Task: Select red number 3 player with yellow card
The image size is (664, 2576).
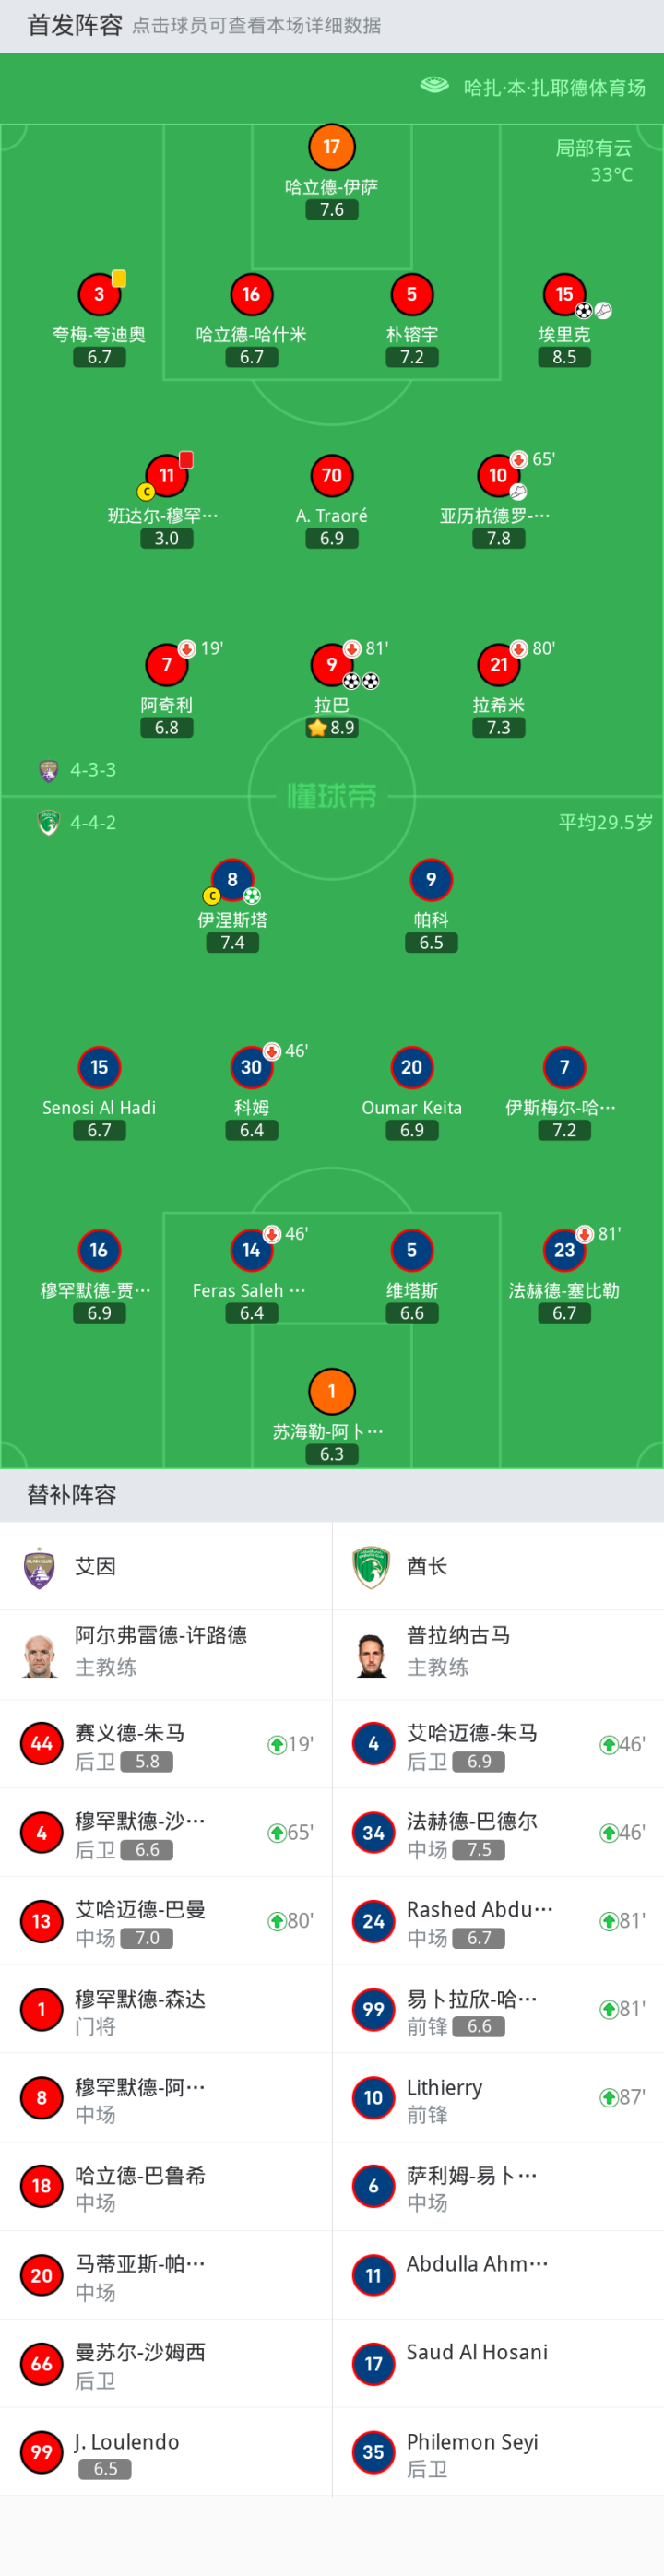Action: tap(99, 294)
